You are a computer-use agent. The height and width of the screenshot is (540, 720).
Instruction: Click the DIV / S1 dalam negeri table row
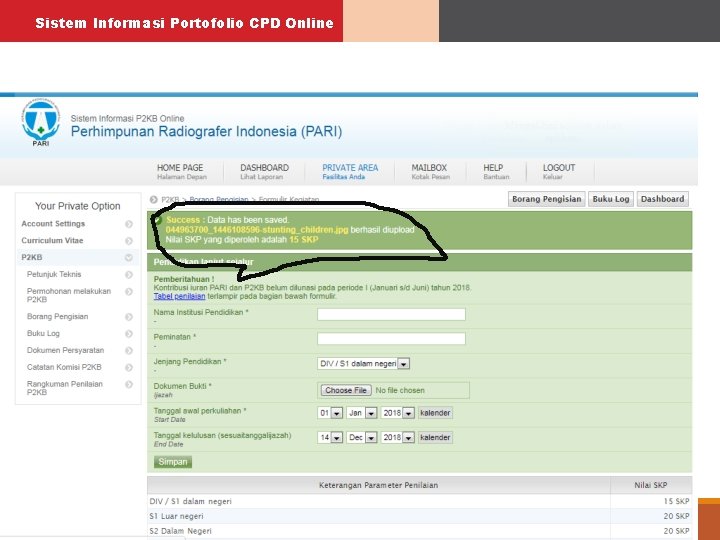coord(419,501)
